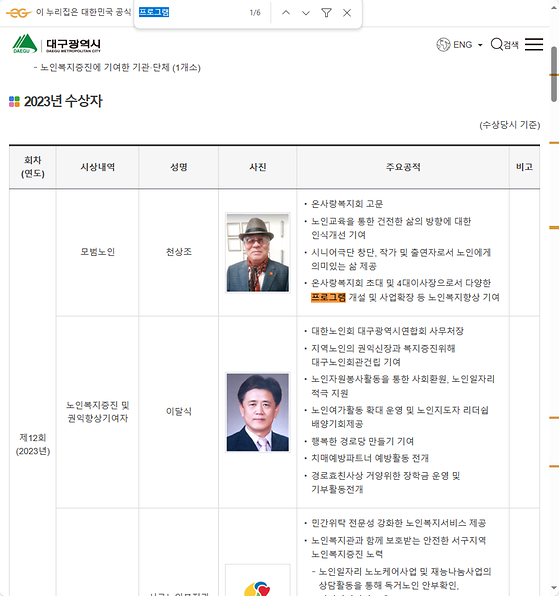Close the find bar
The width and height of the screenshot is (559, 596).
[347, 13]
